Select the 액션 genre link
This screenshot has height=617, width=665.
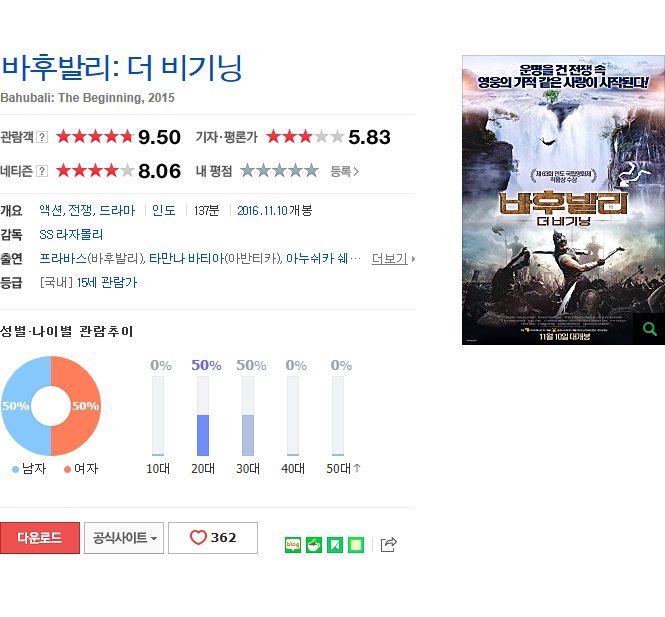coord(50,210)
